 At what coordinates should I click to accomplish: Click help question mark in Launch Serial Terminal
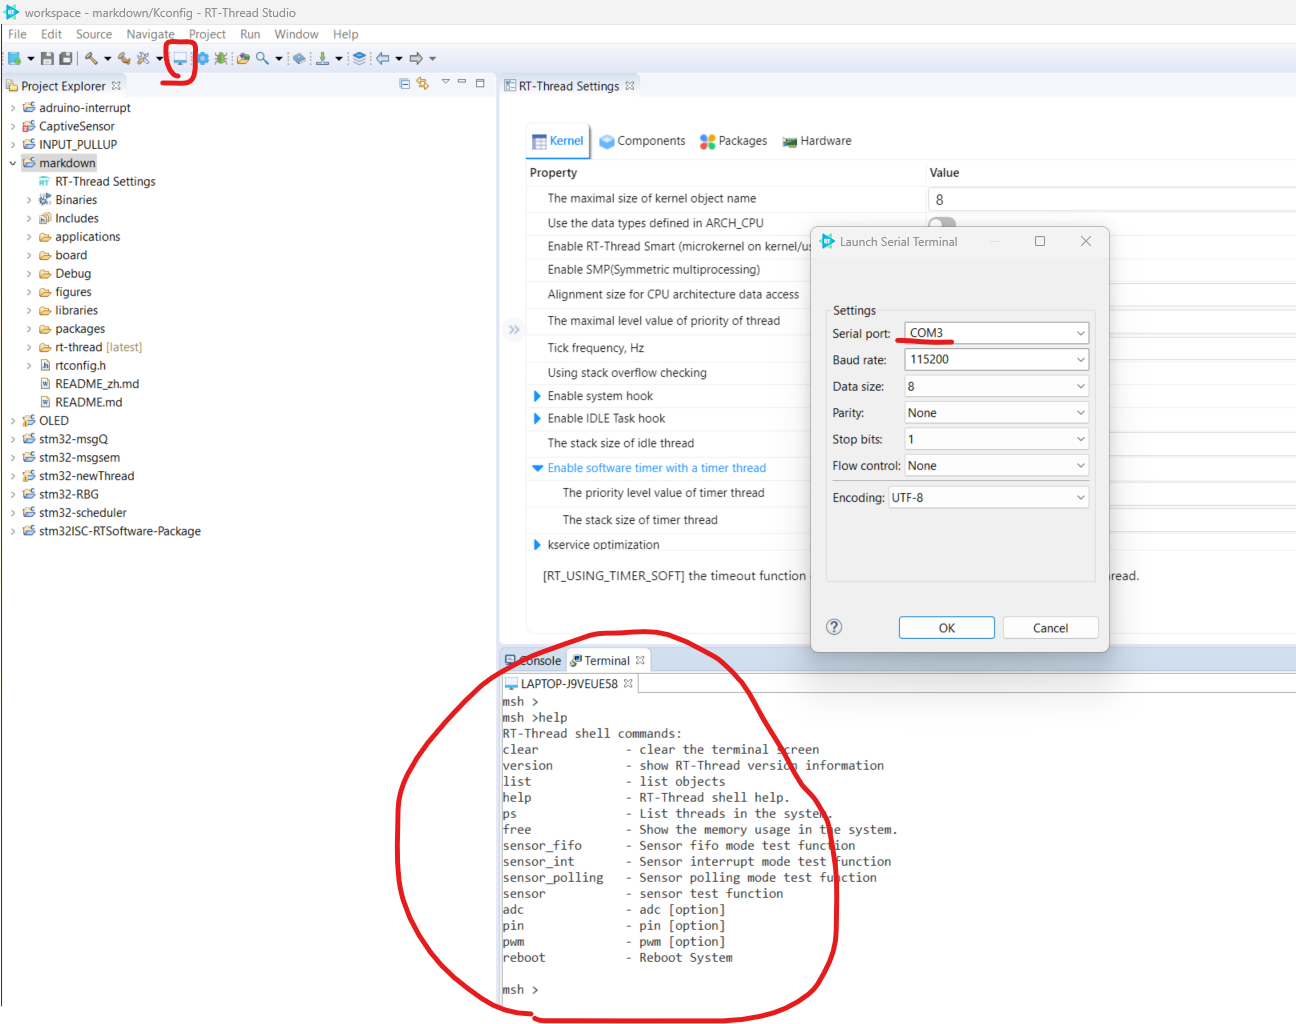[x=834, y=627]
